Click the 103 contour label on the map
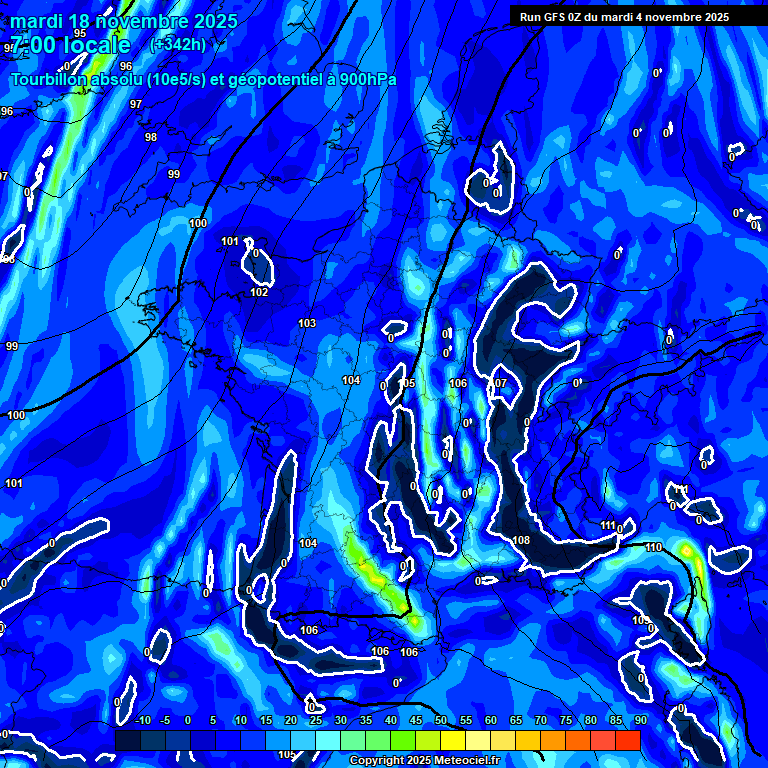Image resolution: width=768 pixels, height=768 pixels. tap(307, 323)
